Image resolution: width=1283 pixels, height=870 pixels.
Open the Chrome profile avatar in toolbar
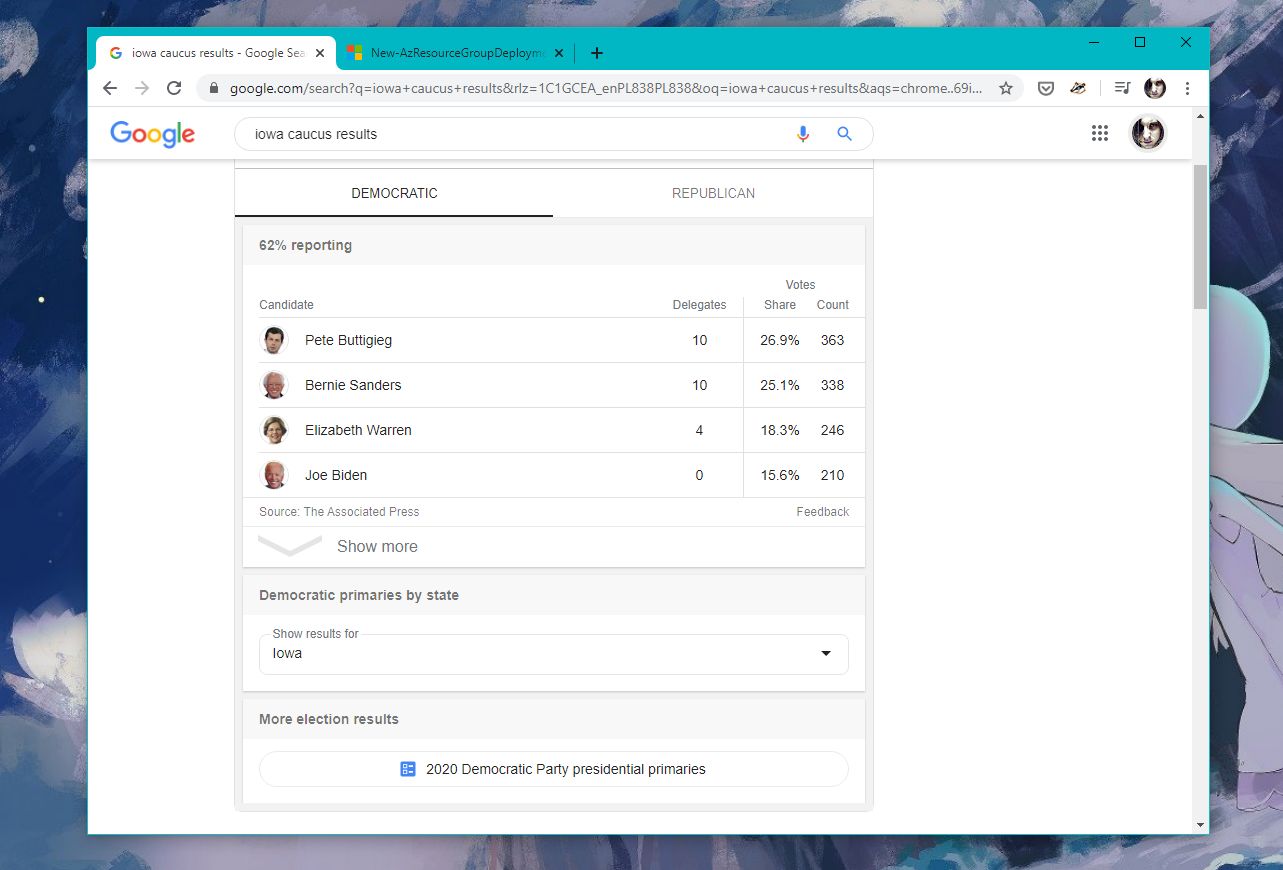(x=1155, y=88)
